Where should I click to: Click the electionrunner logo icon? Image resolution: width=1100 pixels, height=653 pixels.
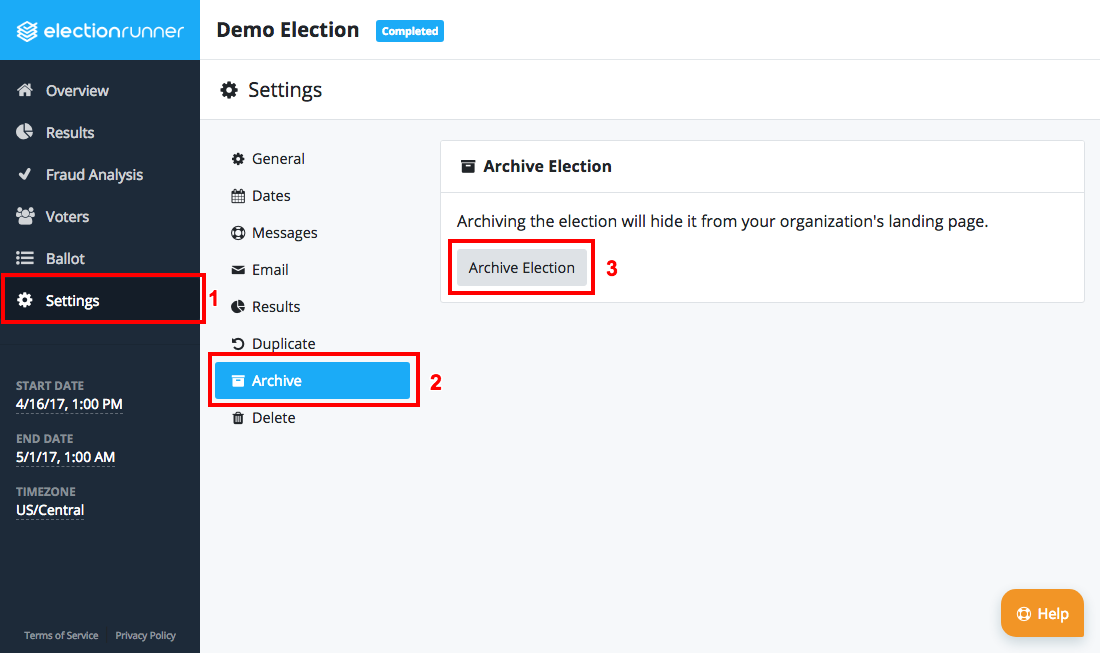pos(27,31)
